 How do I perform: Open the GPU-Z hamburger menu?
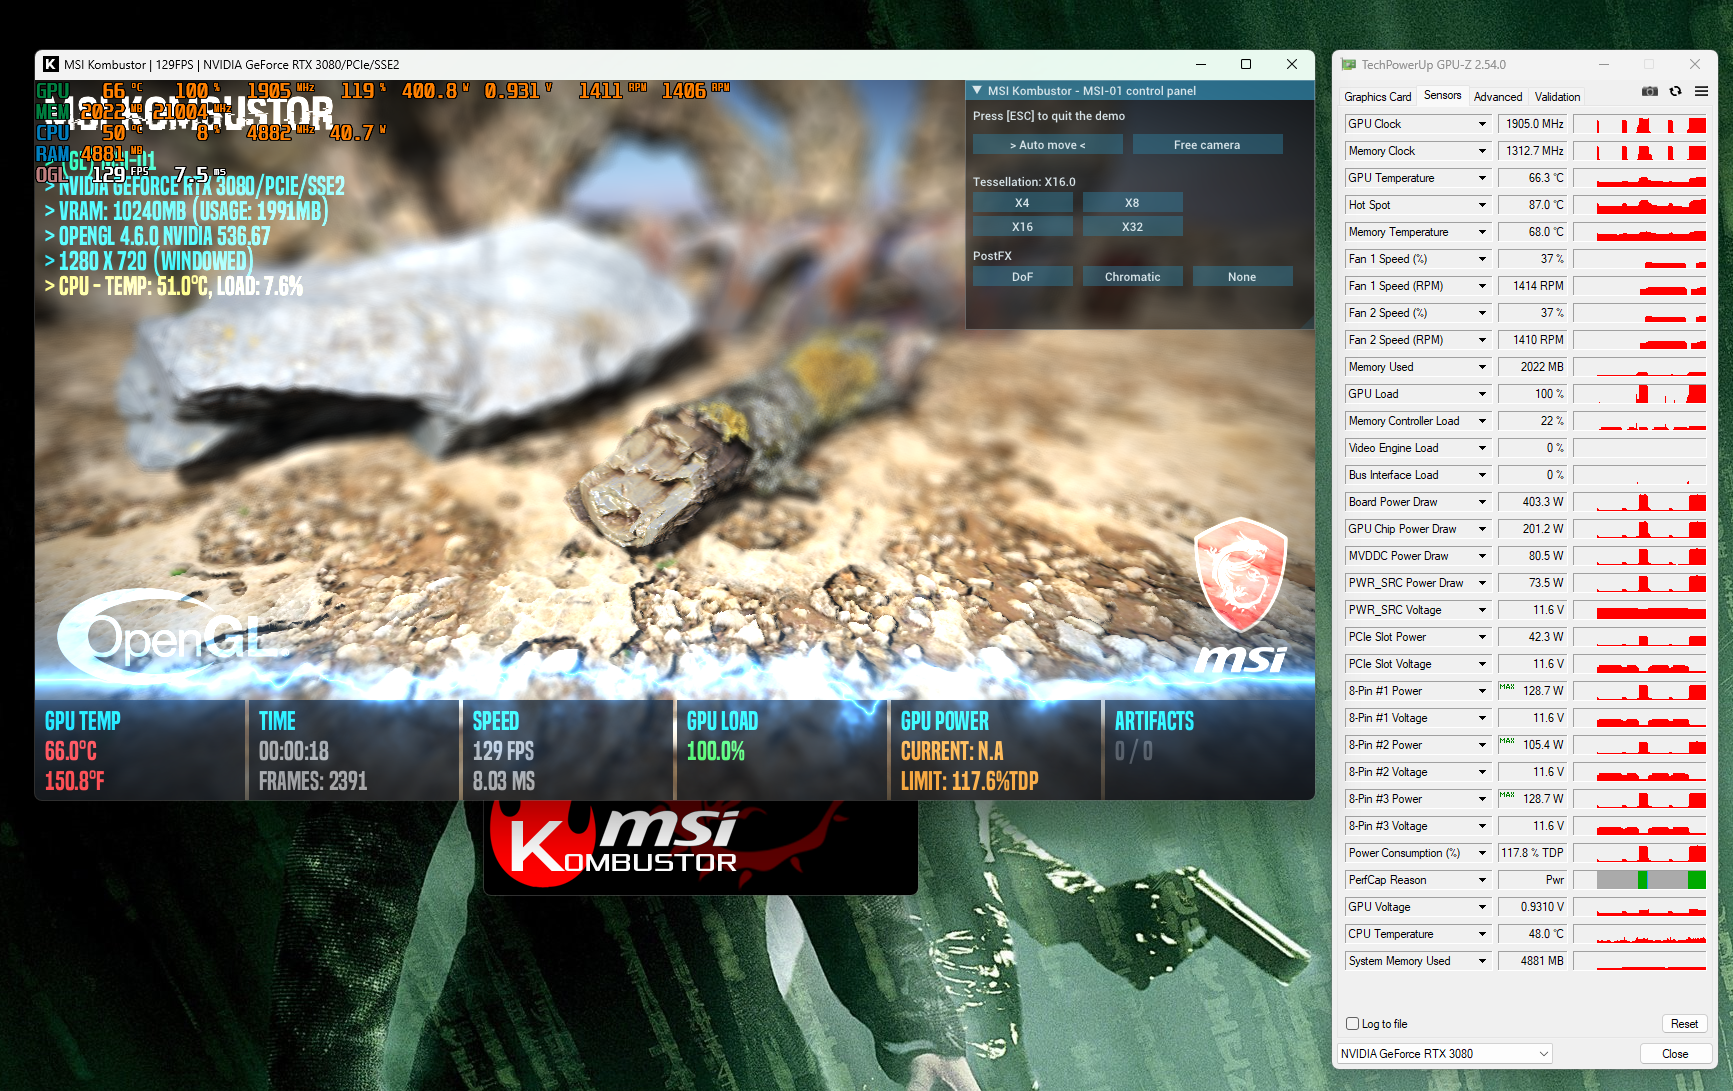(1701, 91)
